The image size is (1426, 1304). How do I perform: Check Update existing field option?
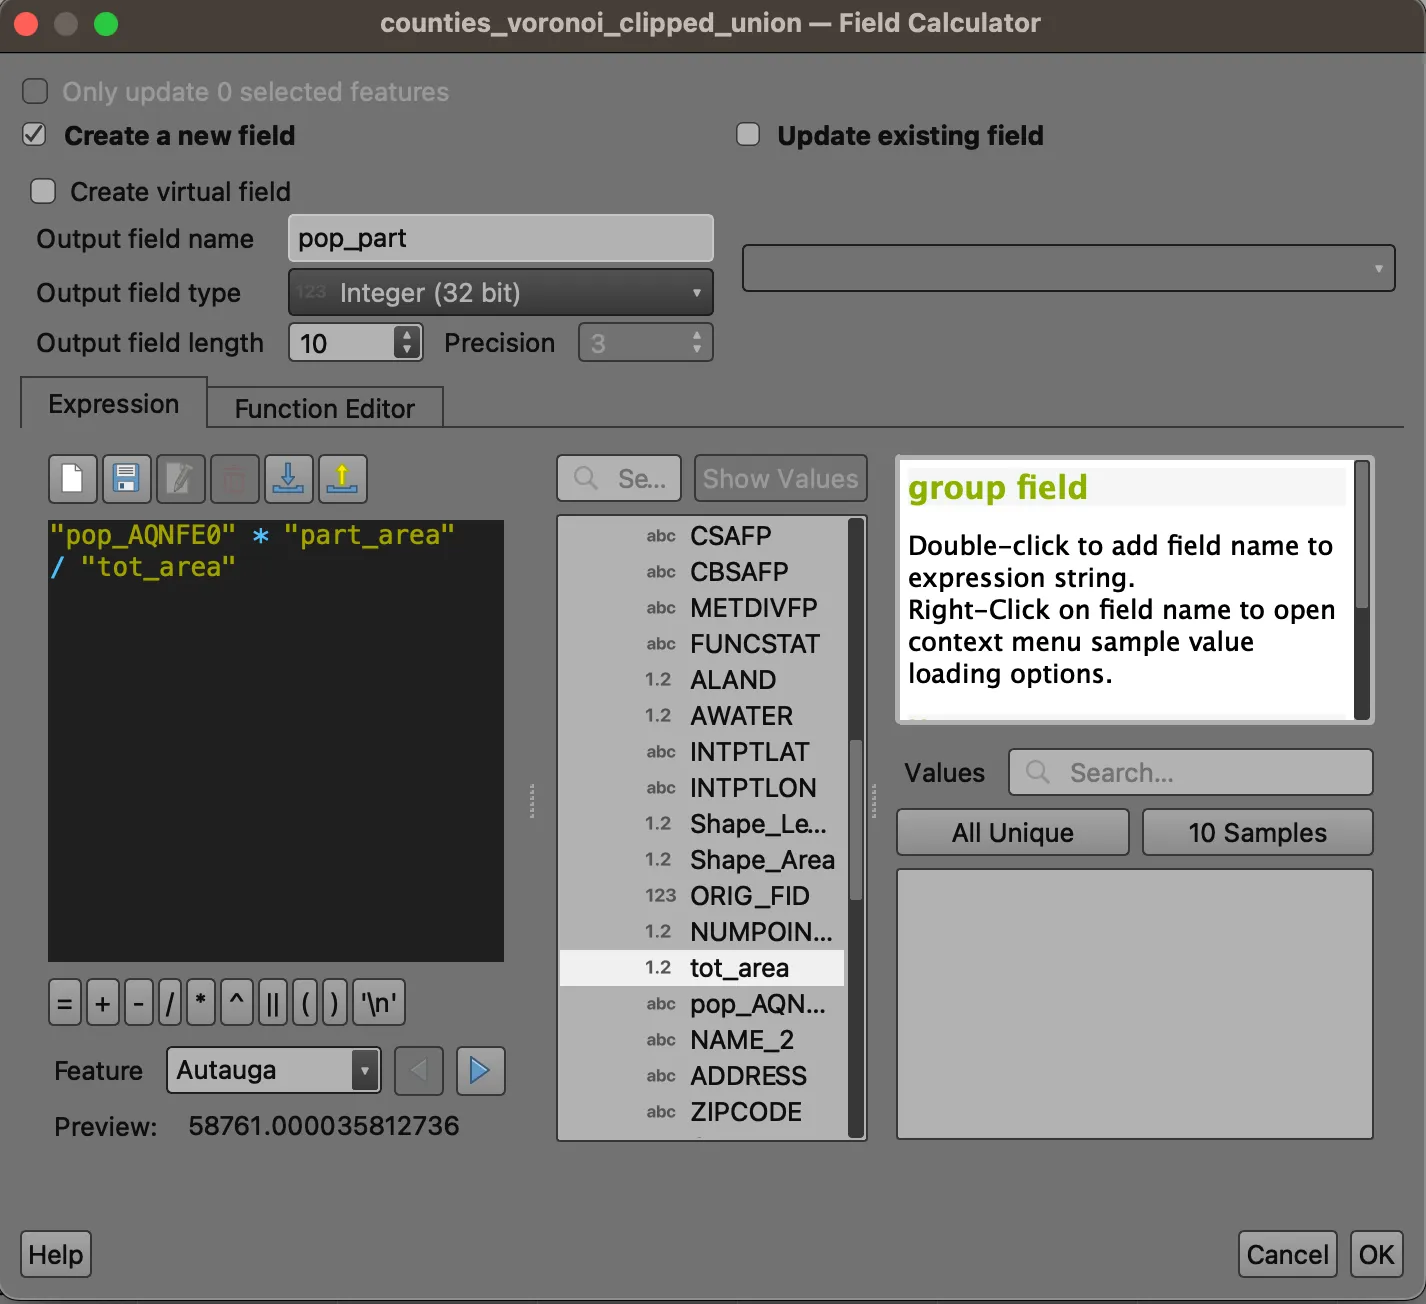pyautogui.click(x=748, y=135)
